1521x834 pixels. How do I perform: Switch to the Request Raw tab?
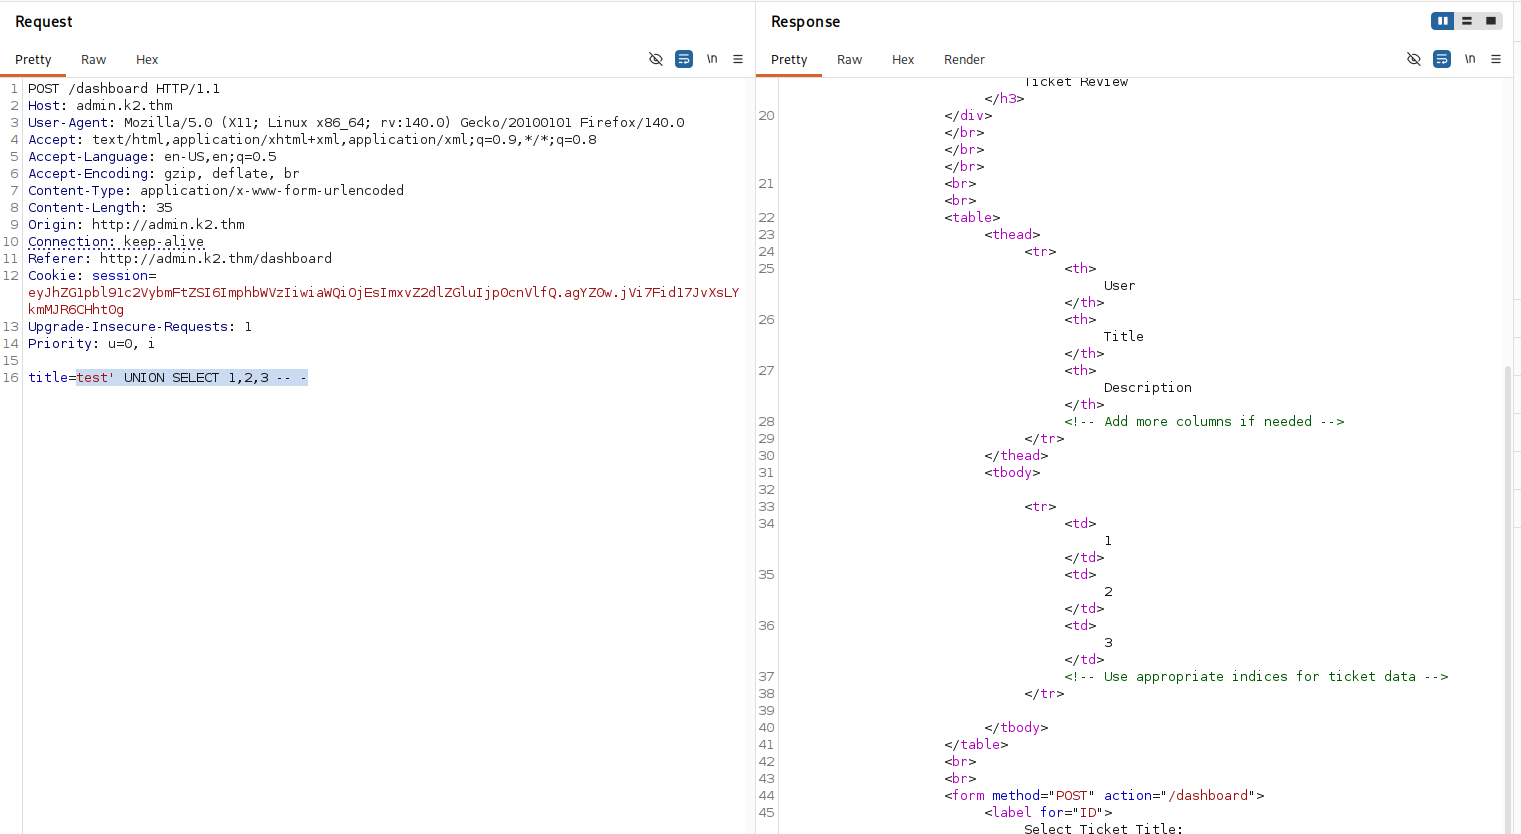click(x=94, y=60)
